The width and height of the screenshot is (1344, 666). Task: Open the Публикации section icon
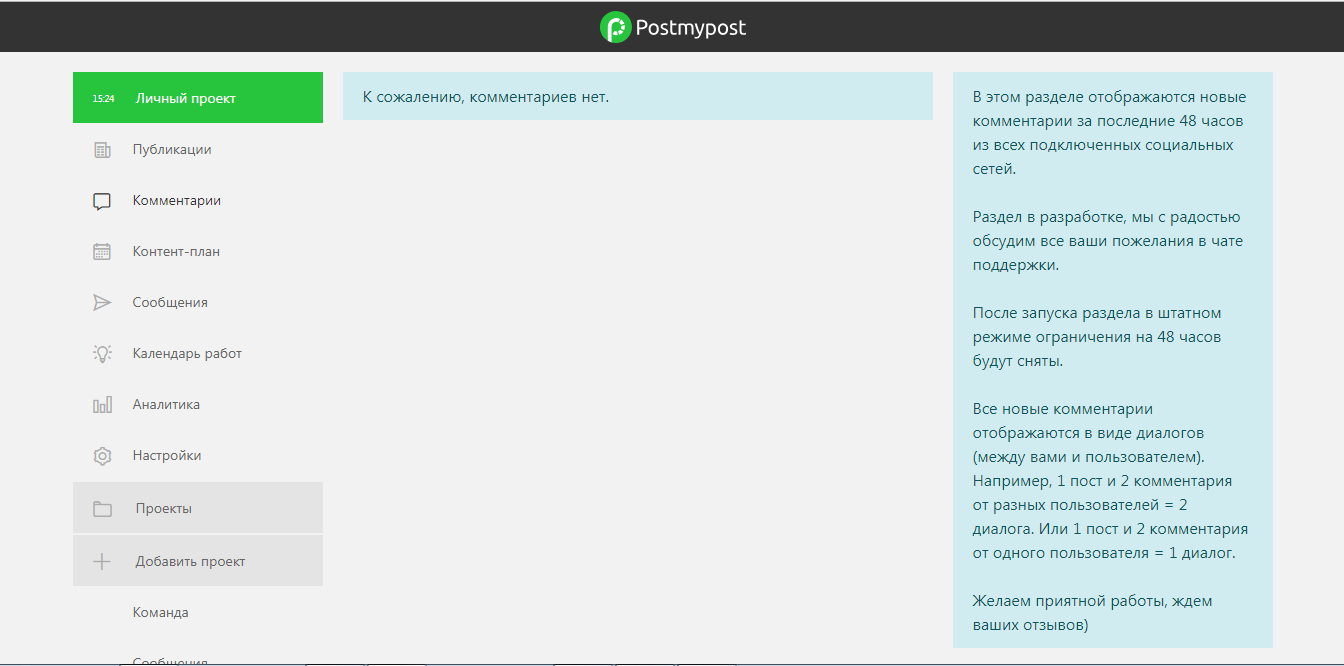coord(101,149)
